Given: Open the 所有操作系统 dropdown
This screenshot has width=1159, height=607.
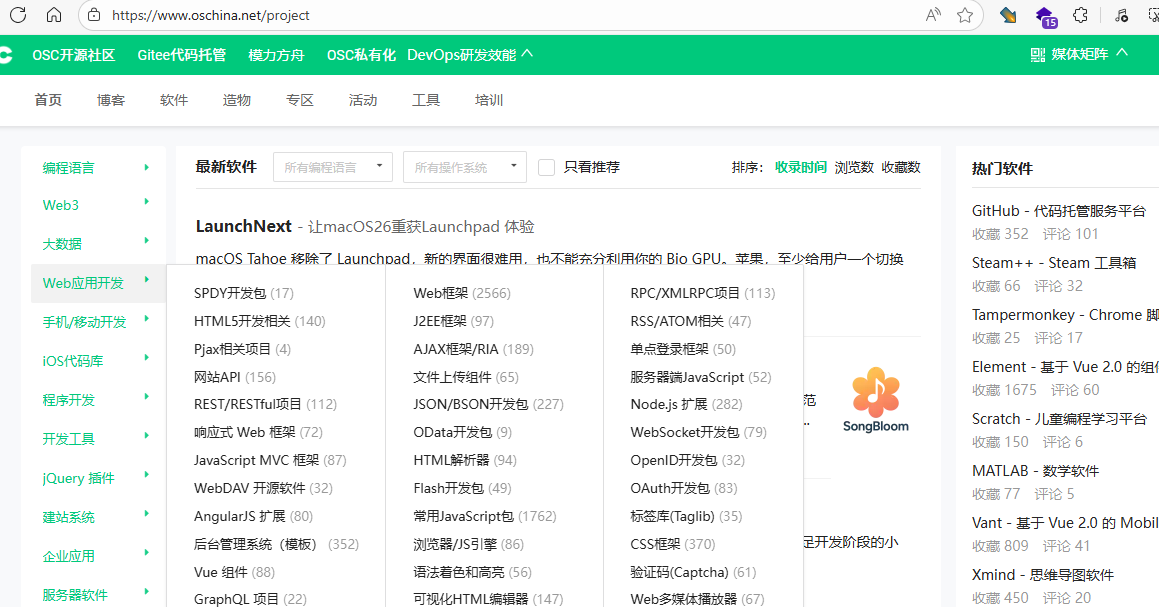Looking at the screenshot, I should tap(465, 167).
